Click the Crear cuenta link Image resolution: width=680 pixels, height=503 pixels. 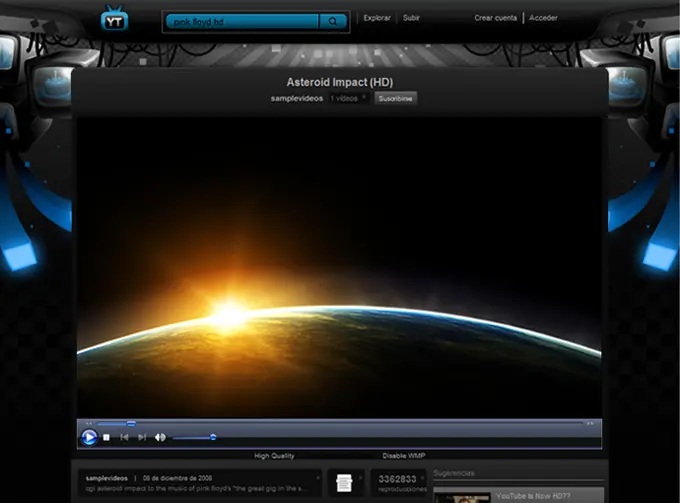point(495,18)
